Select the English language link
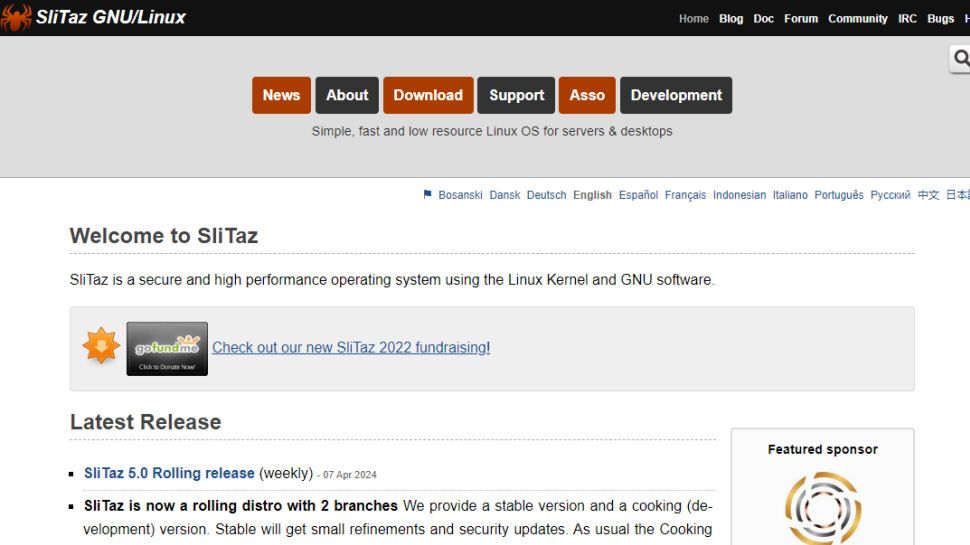 point(592,195)
